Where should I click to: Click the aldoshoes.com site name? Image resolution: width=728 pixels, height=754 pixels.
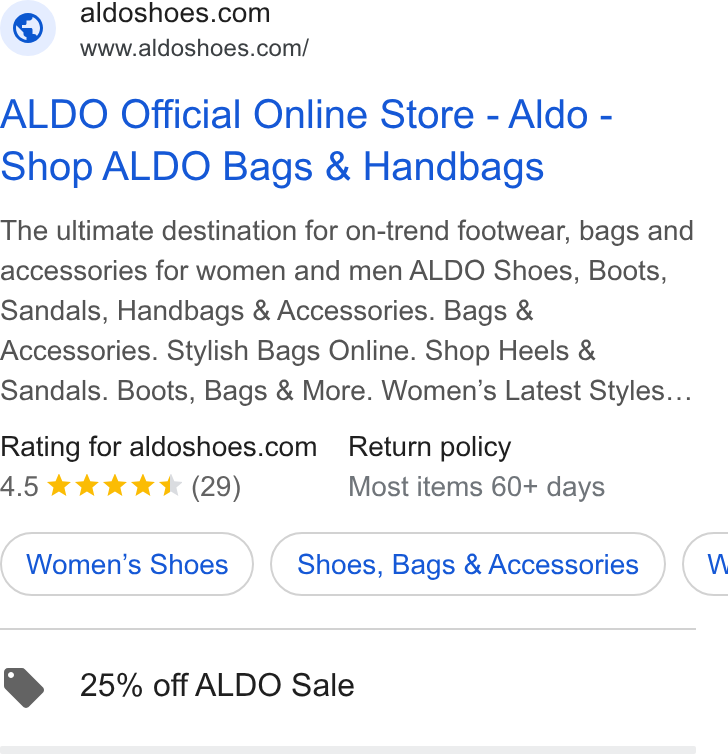click(x=175, y=13)
